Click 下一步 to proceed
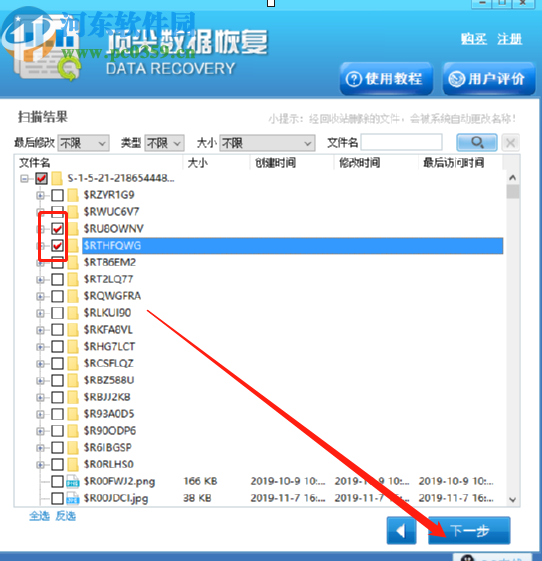Screen dimensions: 542x561 [469, 531]
